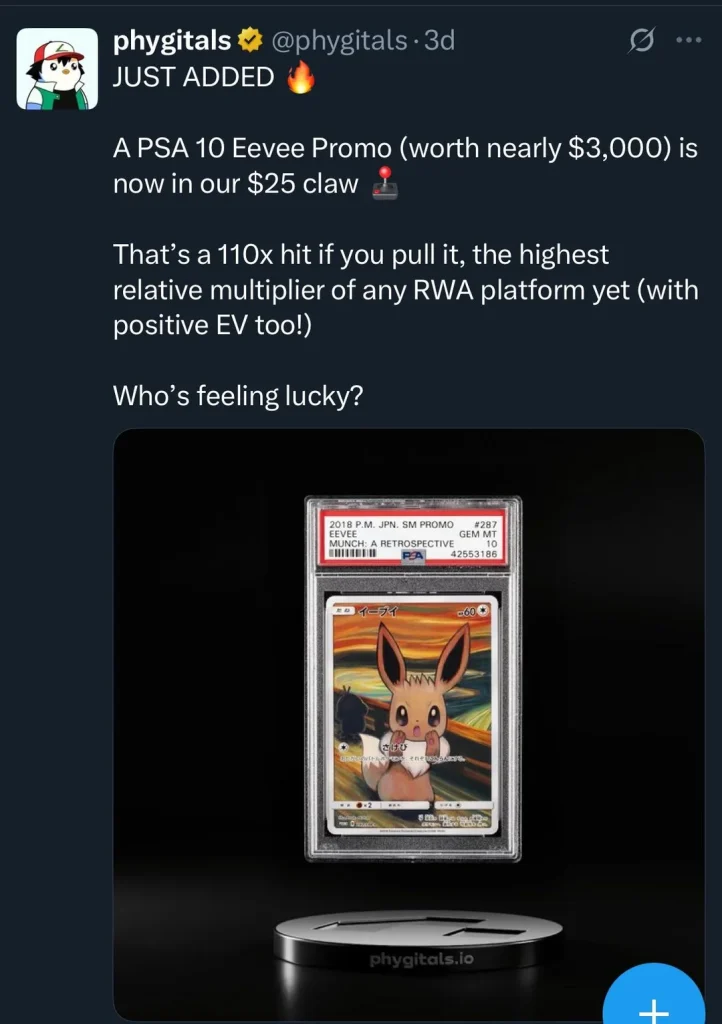Image resolution: width=722 pixels, height=1024 pixels.
Task: Click the fire emoji after JUST ADDED
Action: coord(301,78)
